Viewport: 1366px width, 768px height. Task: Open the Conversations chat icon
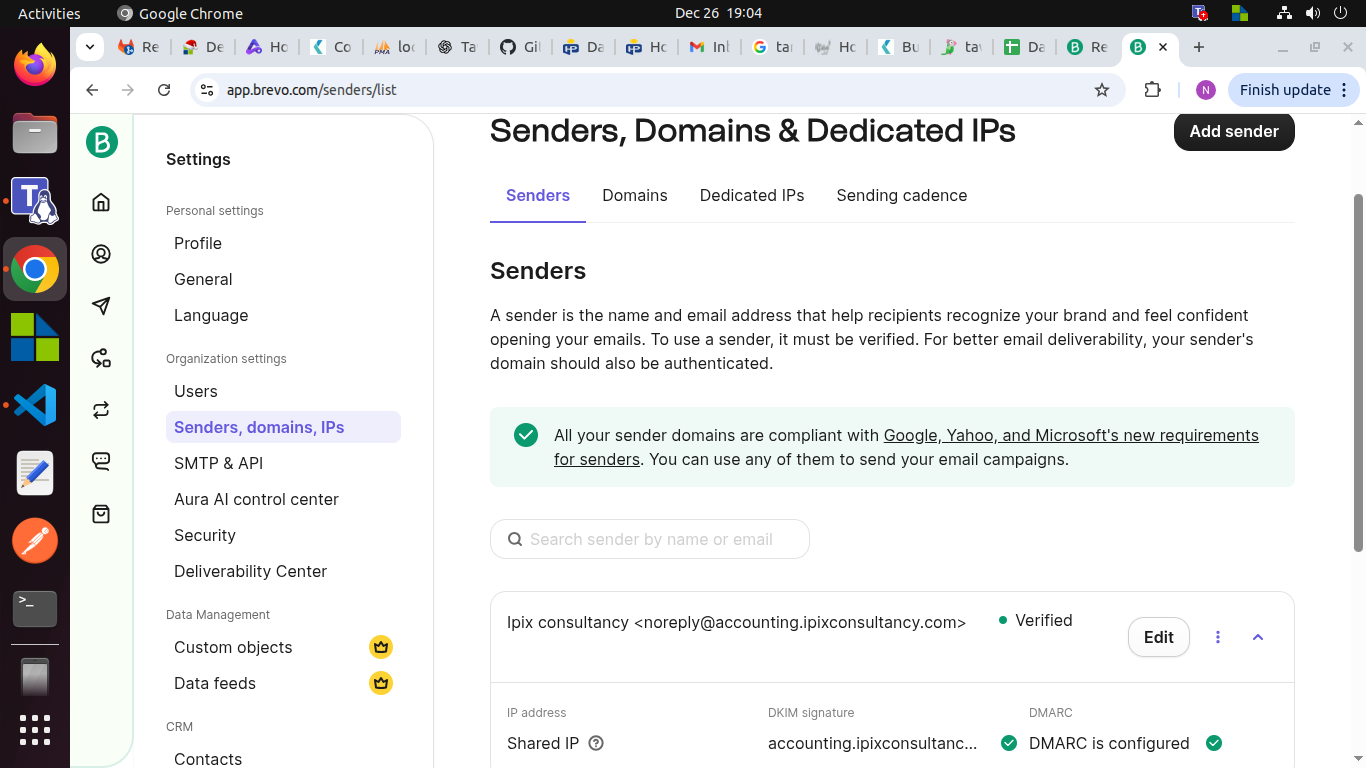(x=101, y=461)
